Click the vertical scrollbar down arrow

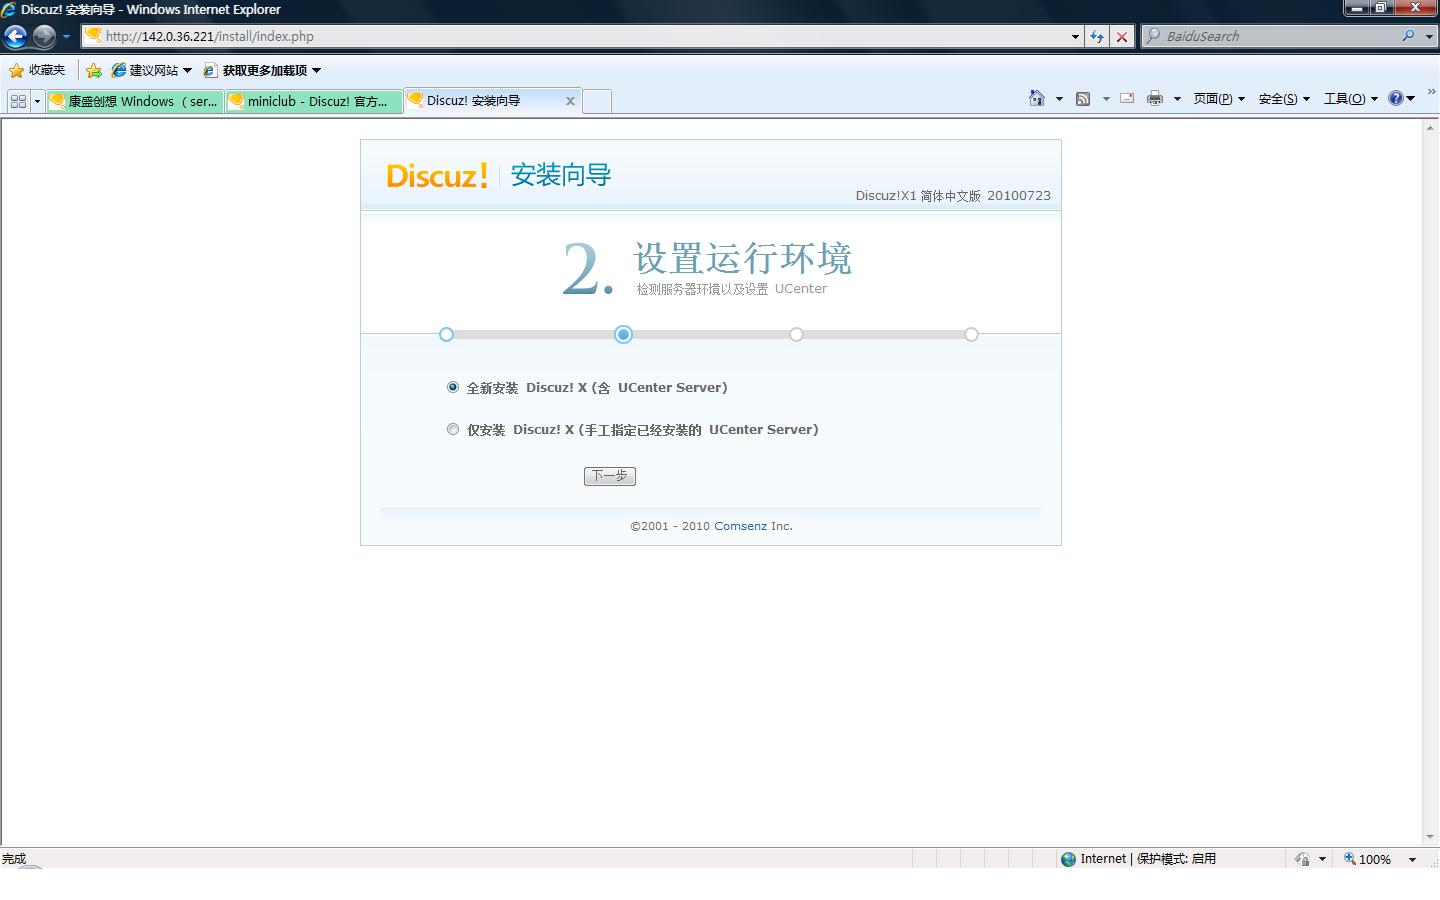(x=1431, y=837)
